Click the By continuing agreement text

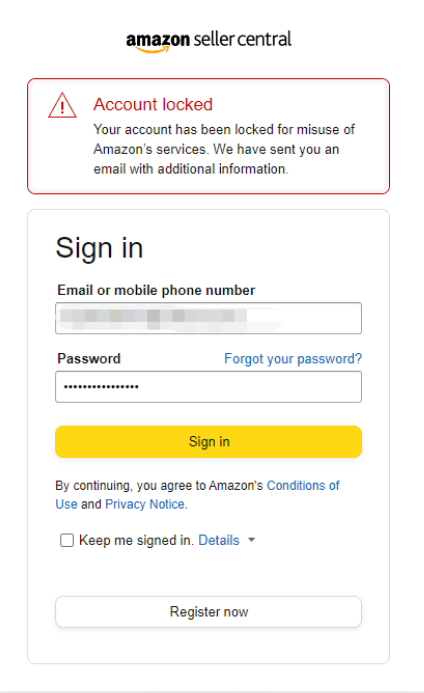coord(197,495)
